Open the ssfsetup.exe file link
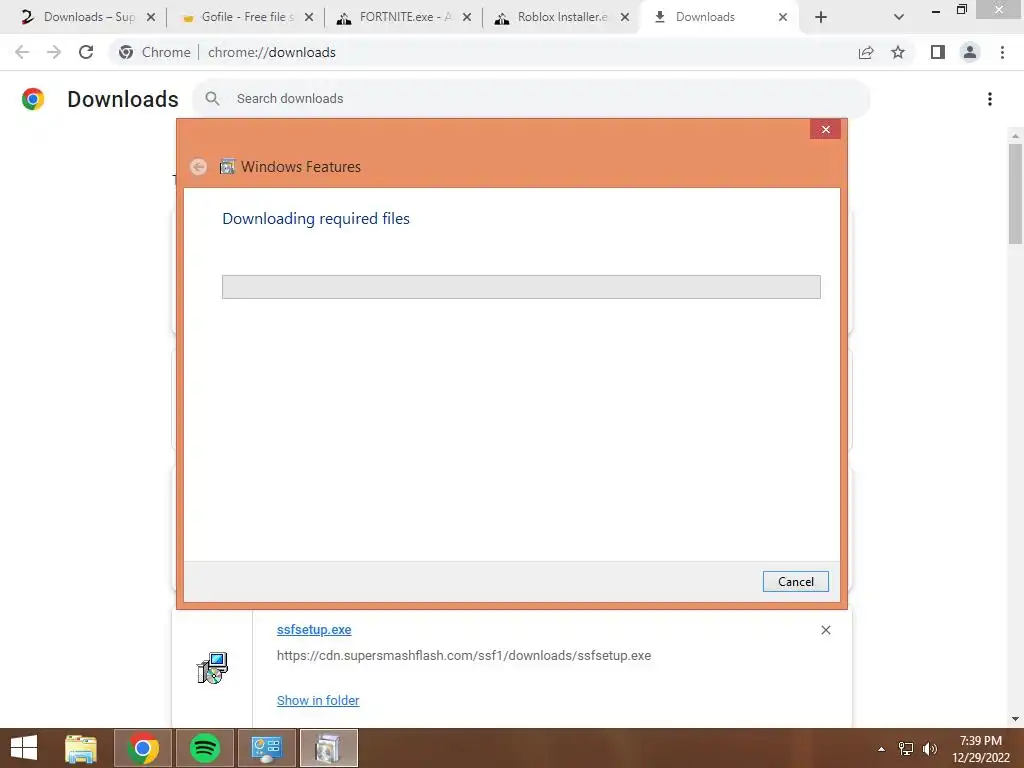 pos(314,630)
